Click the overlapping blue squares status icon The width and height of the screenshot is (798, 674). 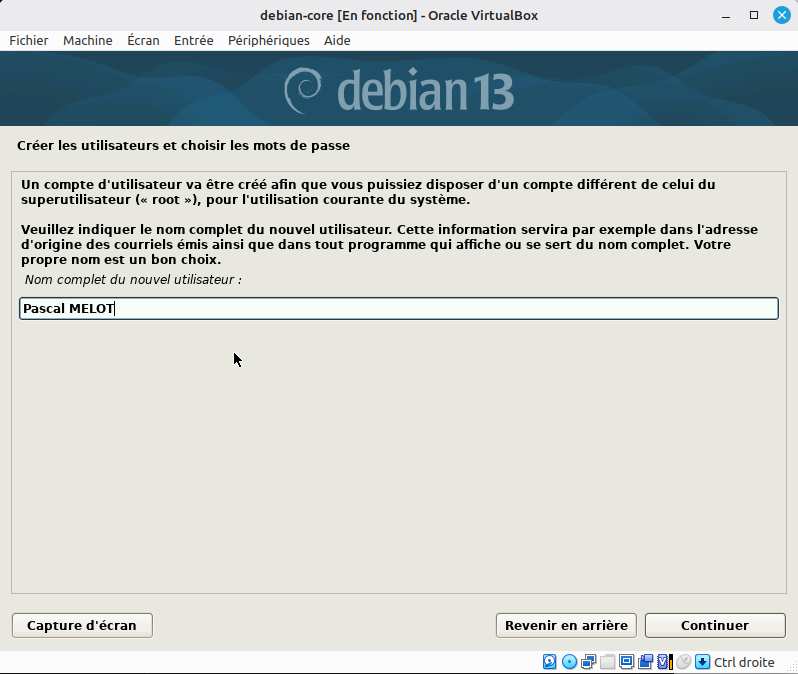coord(645,662)
